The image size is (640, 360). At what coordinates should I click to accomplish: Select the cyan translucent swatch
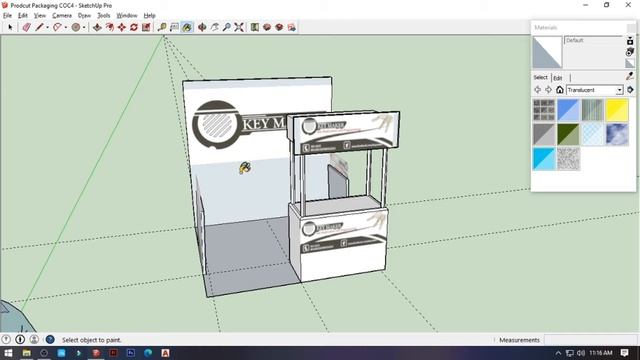544,159
